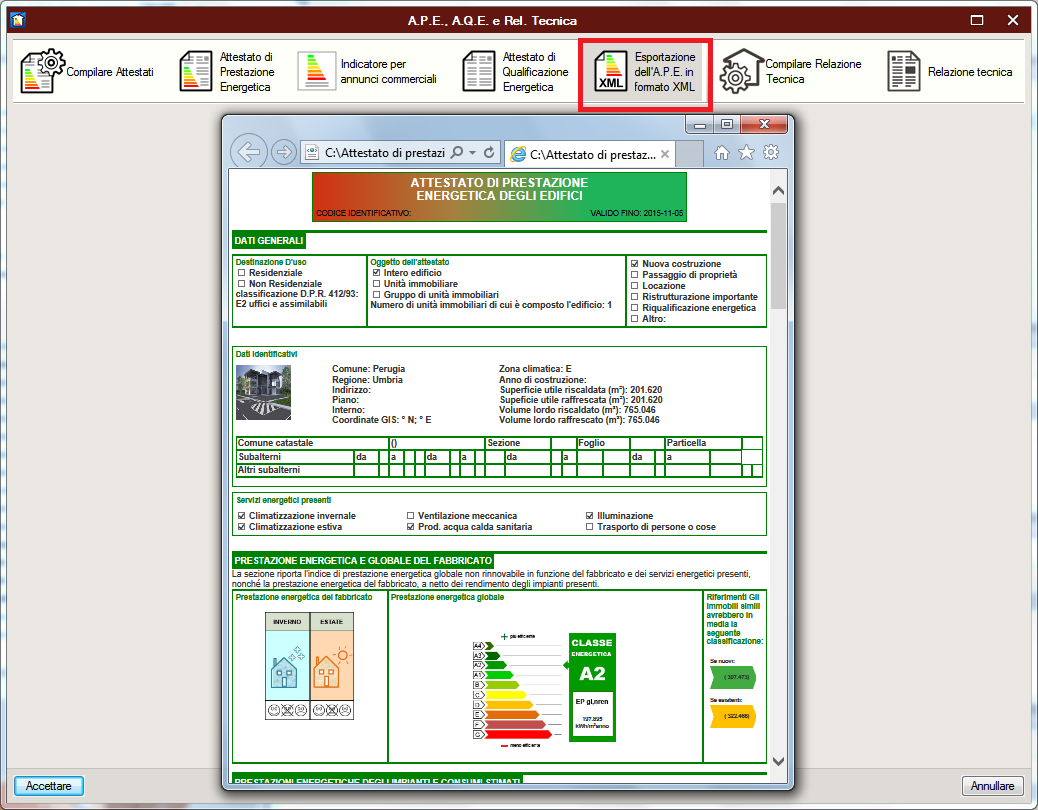The height and width of the screenshot is (810, 1038).
Task: Click the XML export icon
Action: [x=610, y=71]
